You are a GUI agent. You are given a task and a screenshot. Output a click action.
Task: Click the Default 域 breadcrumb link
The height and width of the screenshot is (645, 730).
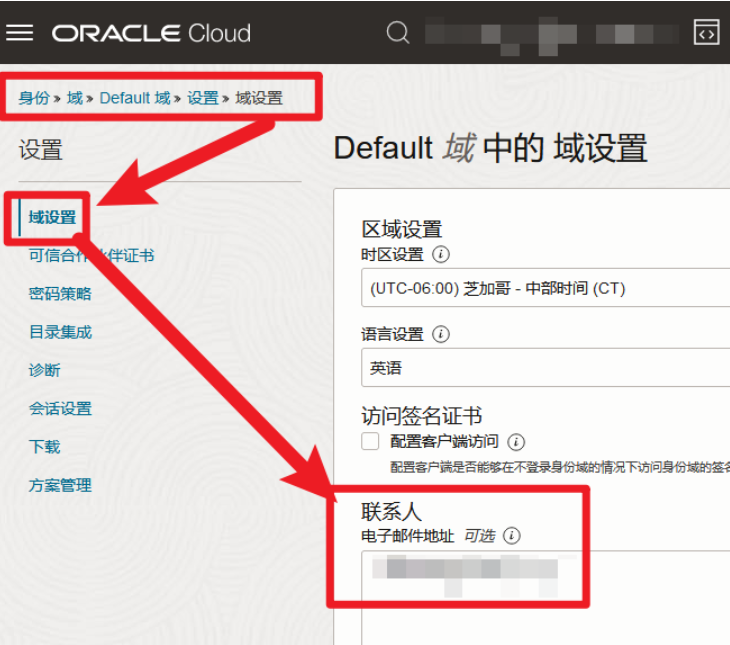coord(135,98)
